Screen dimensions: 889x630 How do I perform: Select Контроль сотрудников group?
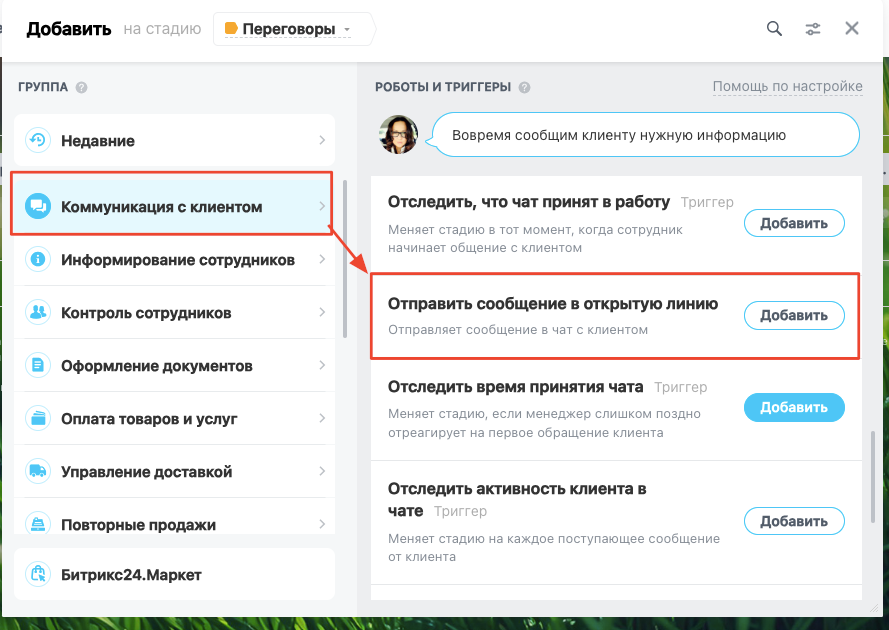(x=174, y=312)
